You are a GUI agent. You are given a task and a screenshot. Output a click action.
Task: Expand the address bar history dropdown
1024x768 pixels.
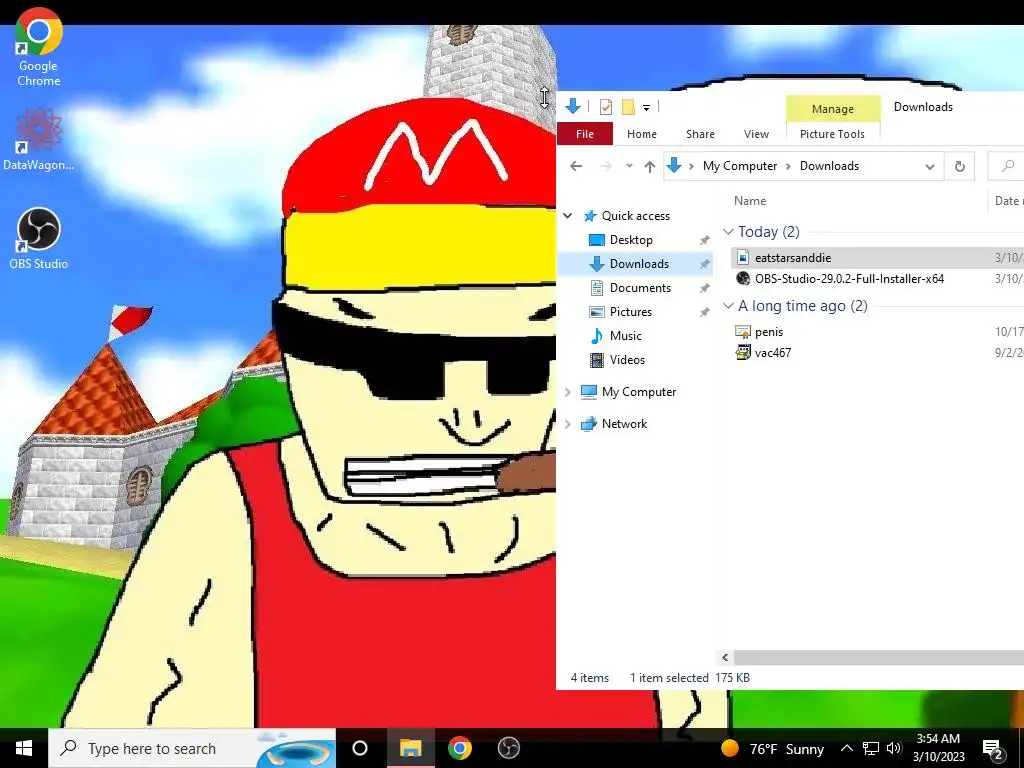[929, 167]
